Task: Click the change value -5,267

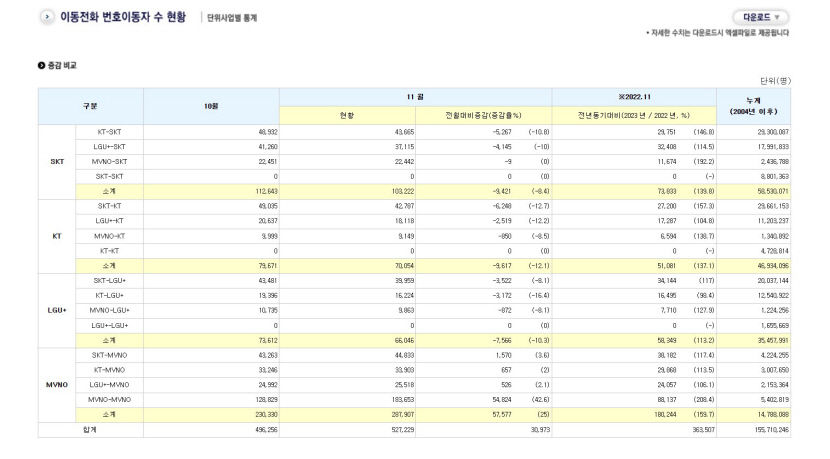Action: click(x=502, y=132)
